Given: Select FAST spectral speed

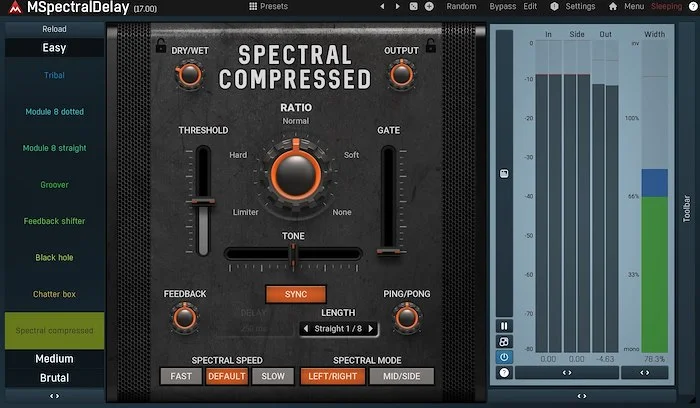Looking at the screenshot, I should (x=181, y=376).
